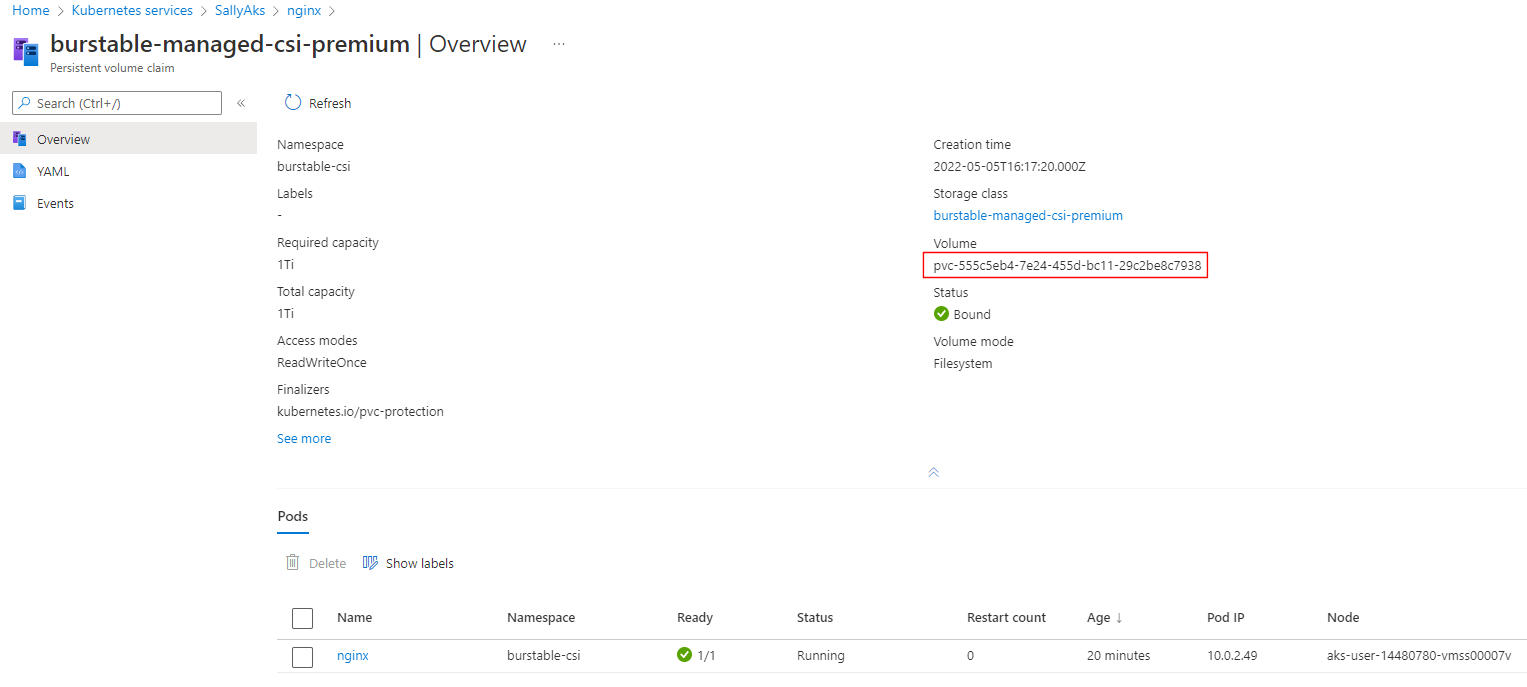Screen dimensions: 1527x687
Task: Click creation time 2022-05-05T16:17:20.000Z
Action: tap(1009, 167)
